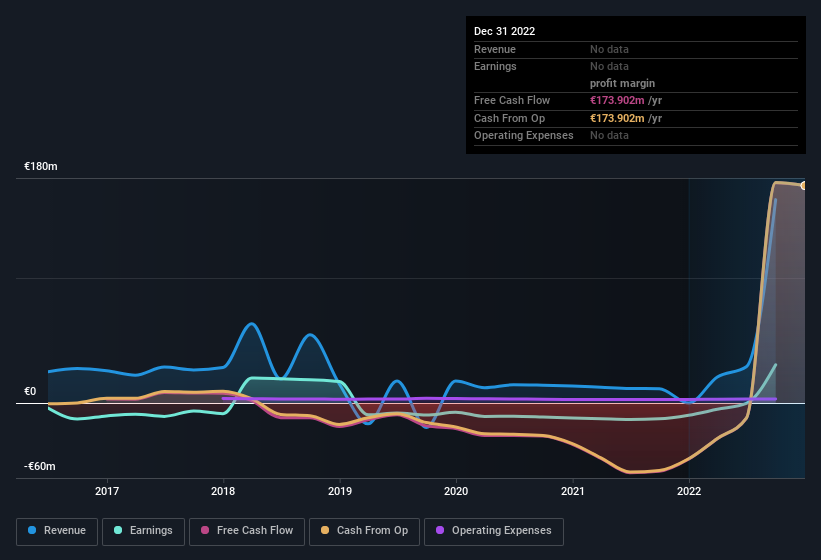821x560 pixels.
Task: Click the 2021 x-axis label
Action: [x=573, y=491]
